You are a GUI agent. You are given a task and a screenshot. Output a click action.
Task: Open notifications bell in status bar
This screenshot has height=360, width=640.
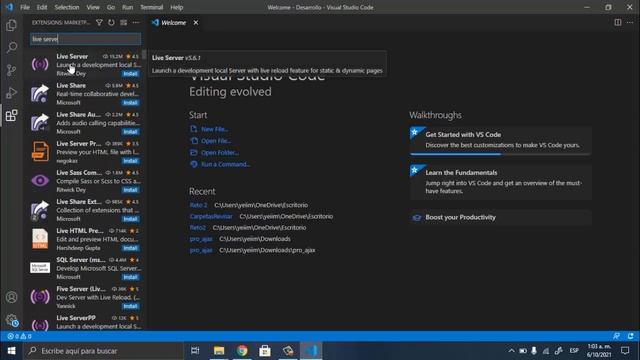(630, 336)
